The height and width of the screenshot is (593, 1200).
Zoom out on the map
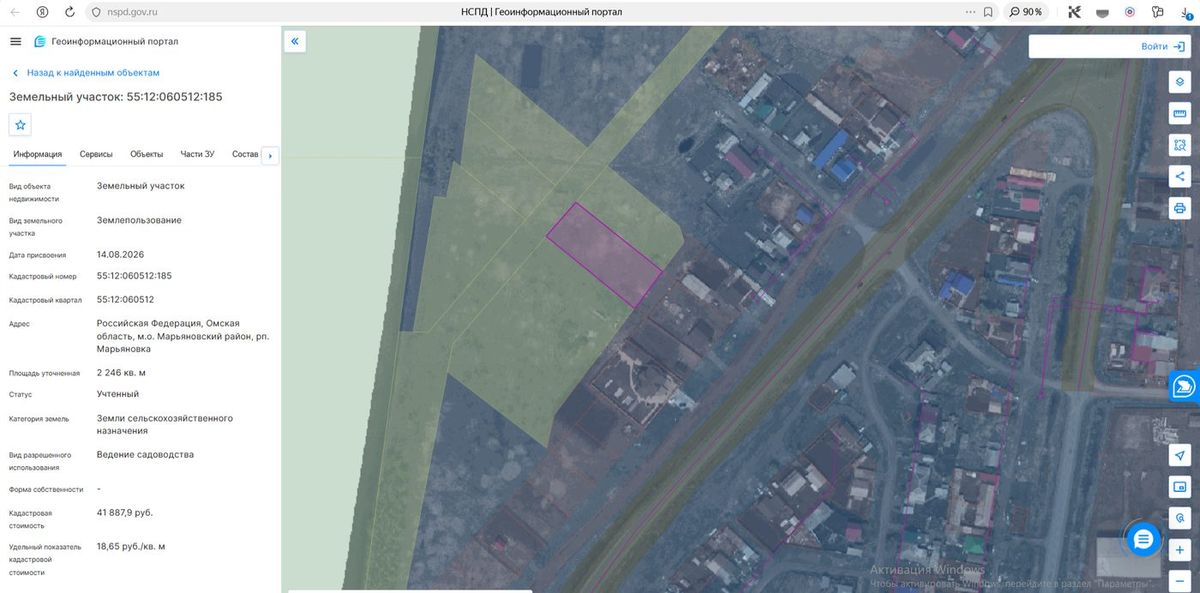[1180, 580]
